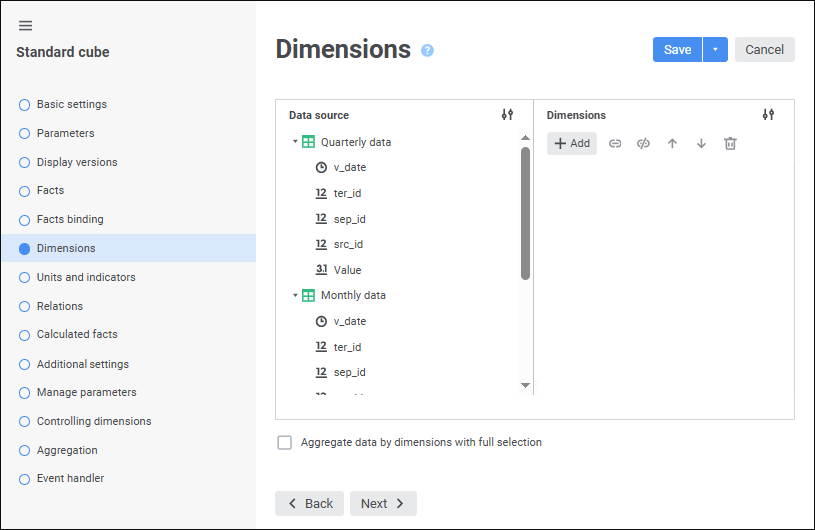Go to Units and indicators page
Screen dimensions: 815x530
click(86, 277)
